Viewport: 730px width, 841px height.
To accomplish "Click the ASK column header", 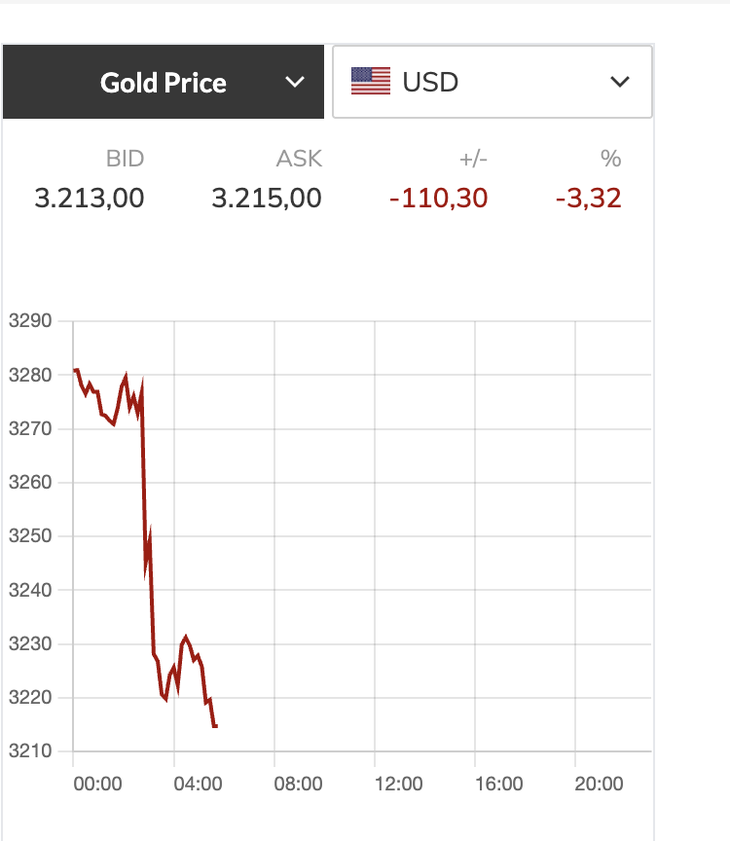I will [299, 158].
